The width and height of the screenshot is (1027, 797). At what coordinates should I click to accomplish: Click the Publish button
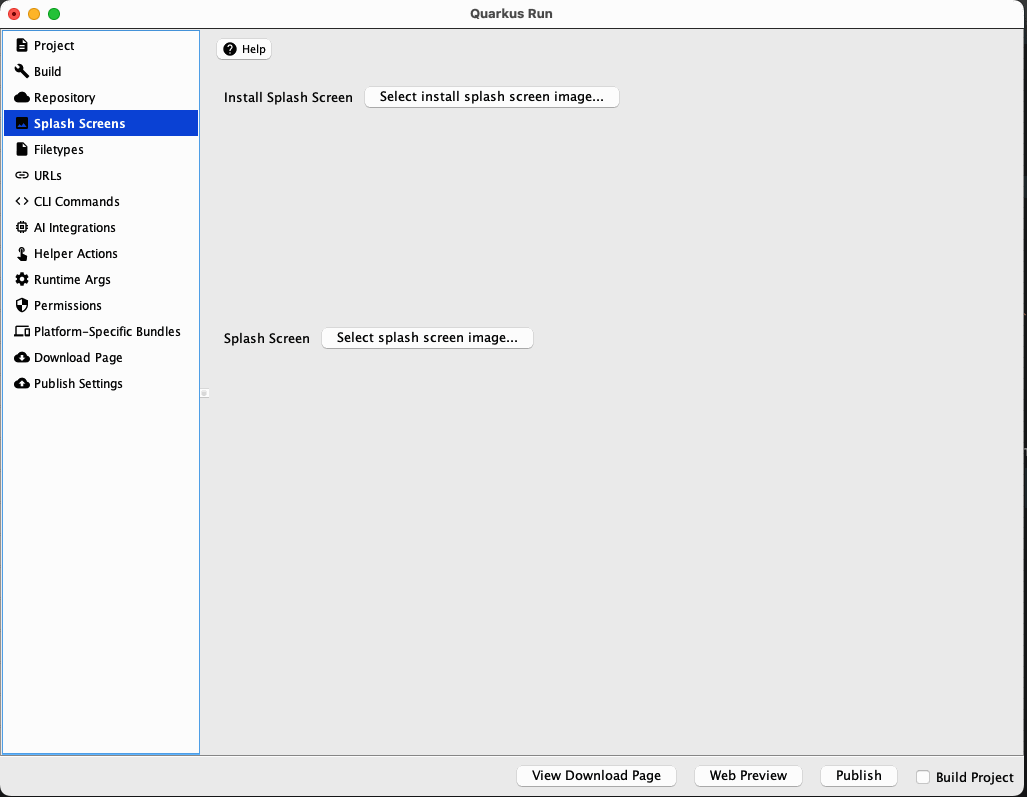859,775
